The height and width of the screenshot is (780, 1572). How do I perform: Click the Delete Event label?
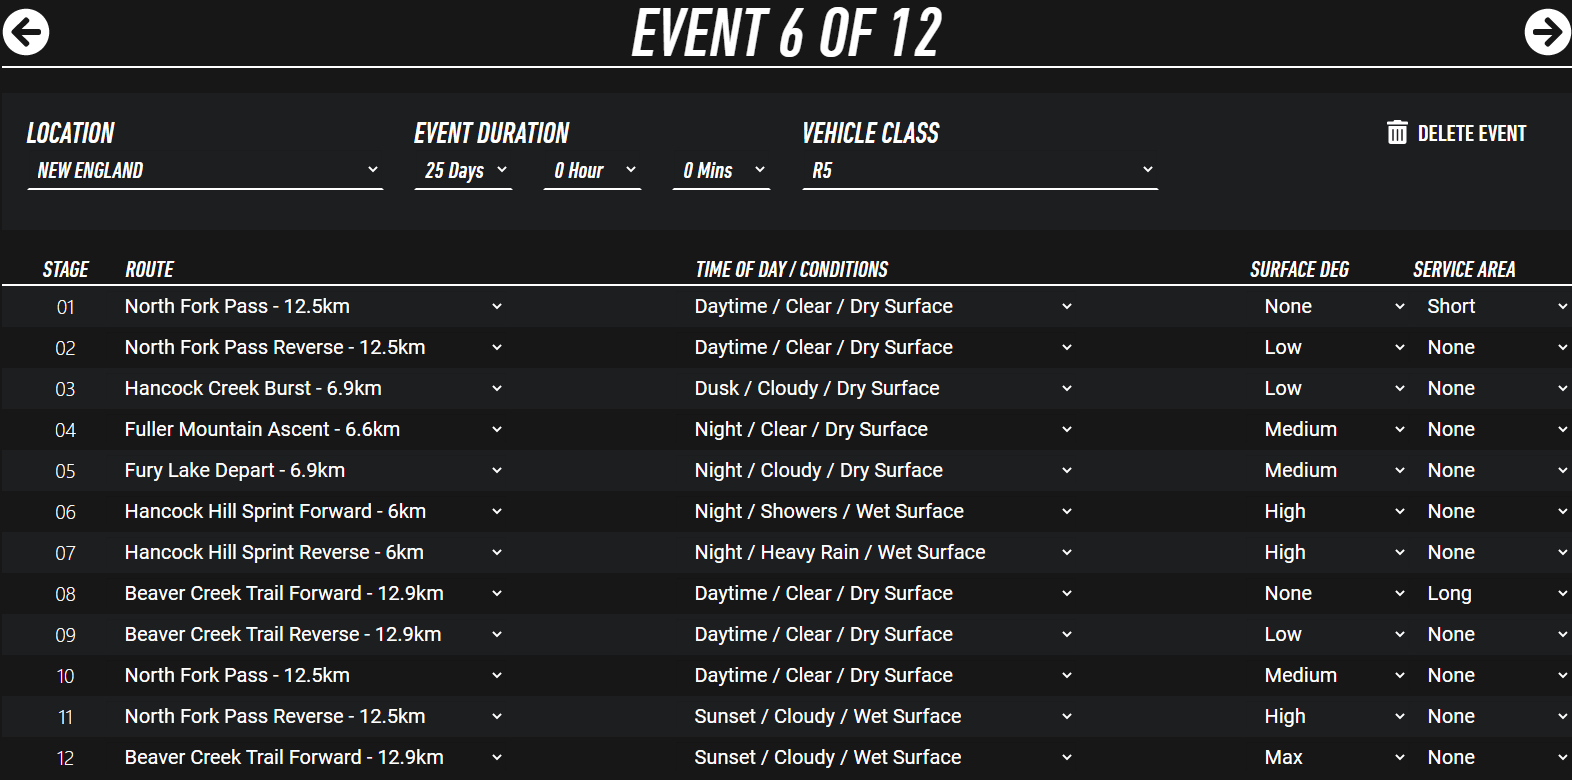pyautogui.click(x=1471, y=134)
